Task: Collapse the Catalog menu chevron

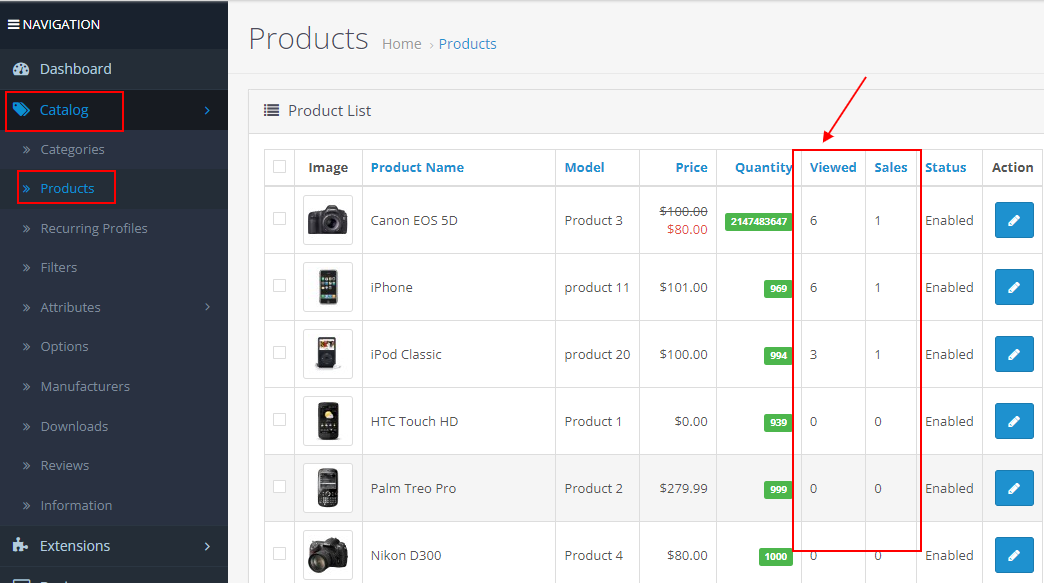Action: (x=207, y=110)
